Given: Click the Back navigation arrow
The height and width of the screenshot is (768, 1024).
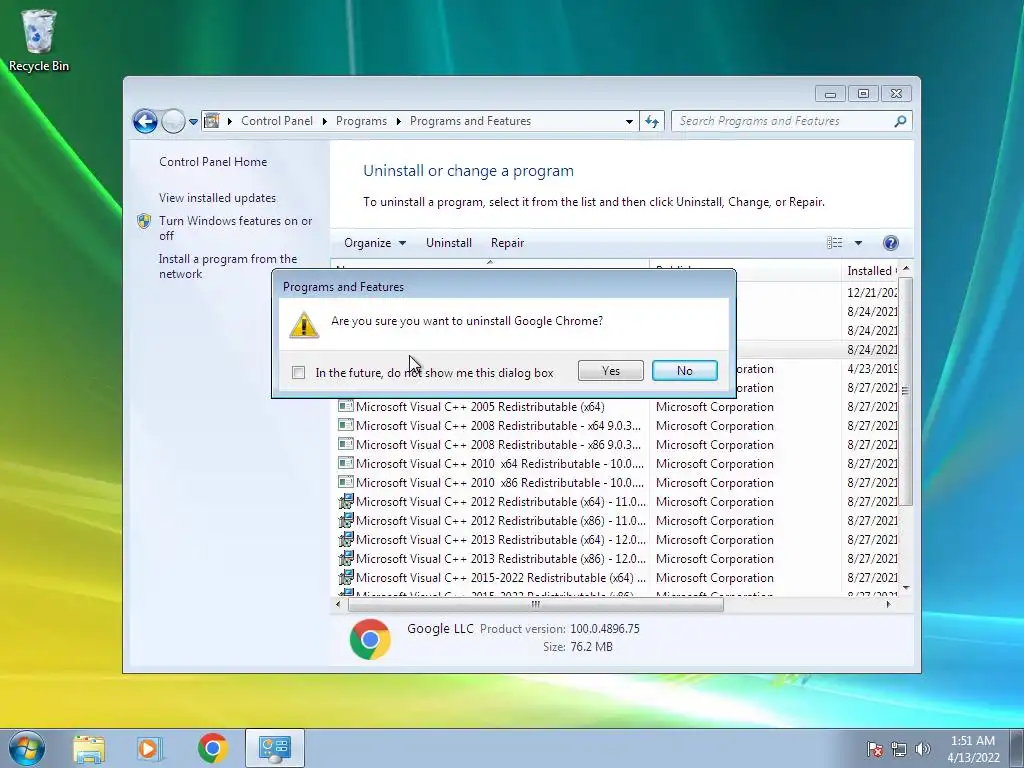Looking at the screenshot, I should pyautogui.click(x=145, y=121).
